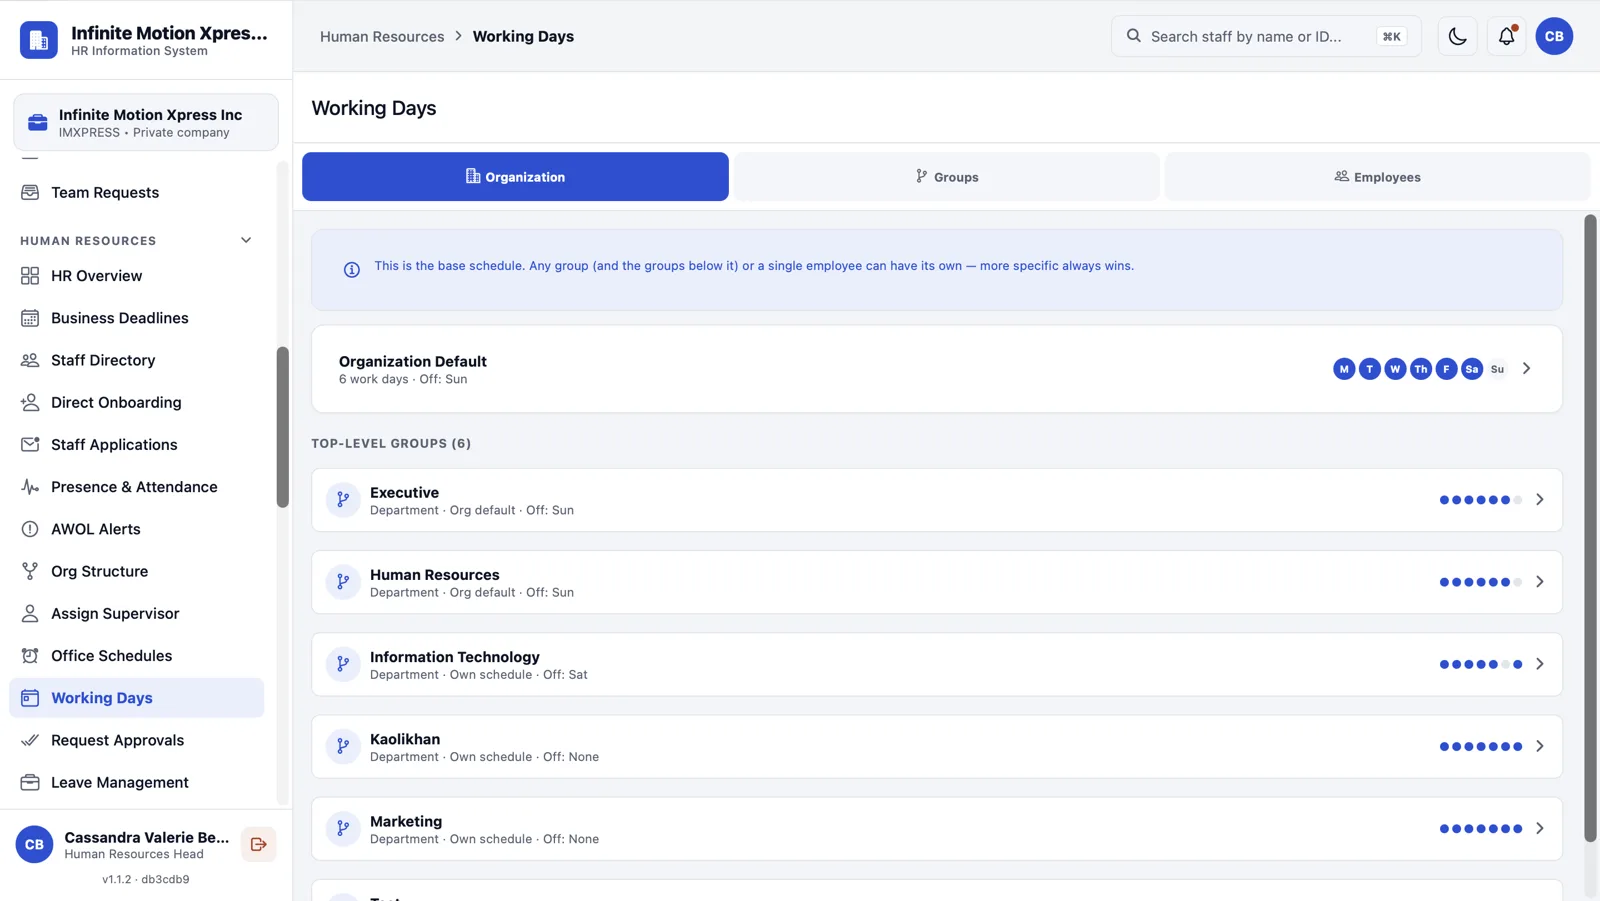Open Request Approvals in the sidebar
1600x901 pixels.
(137, 740)
